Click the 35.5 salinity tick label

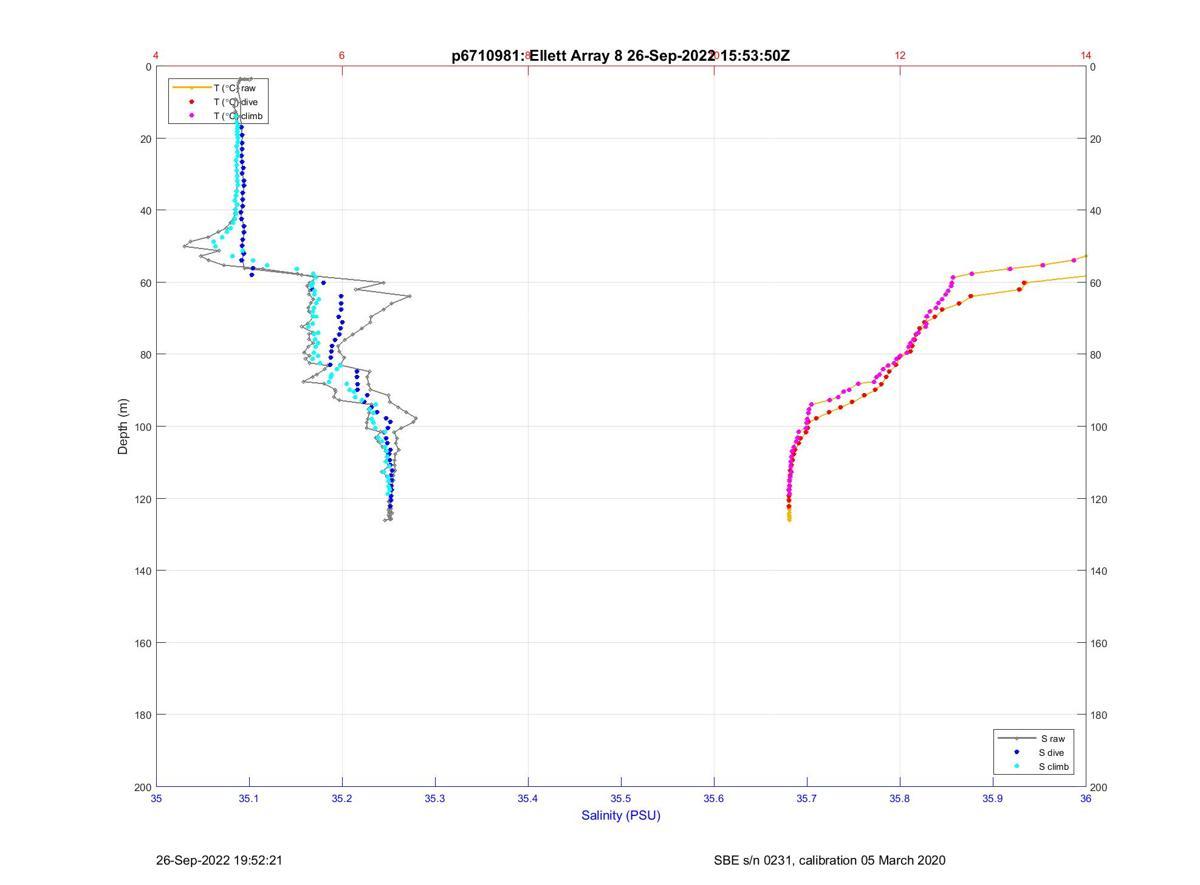[621, 799]
